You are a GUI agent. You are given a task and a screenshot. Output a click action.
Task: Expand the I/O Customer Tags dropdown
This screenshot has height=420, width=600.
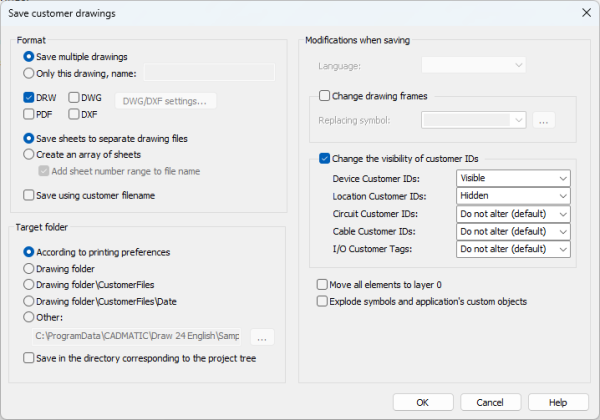[513, 249]
